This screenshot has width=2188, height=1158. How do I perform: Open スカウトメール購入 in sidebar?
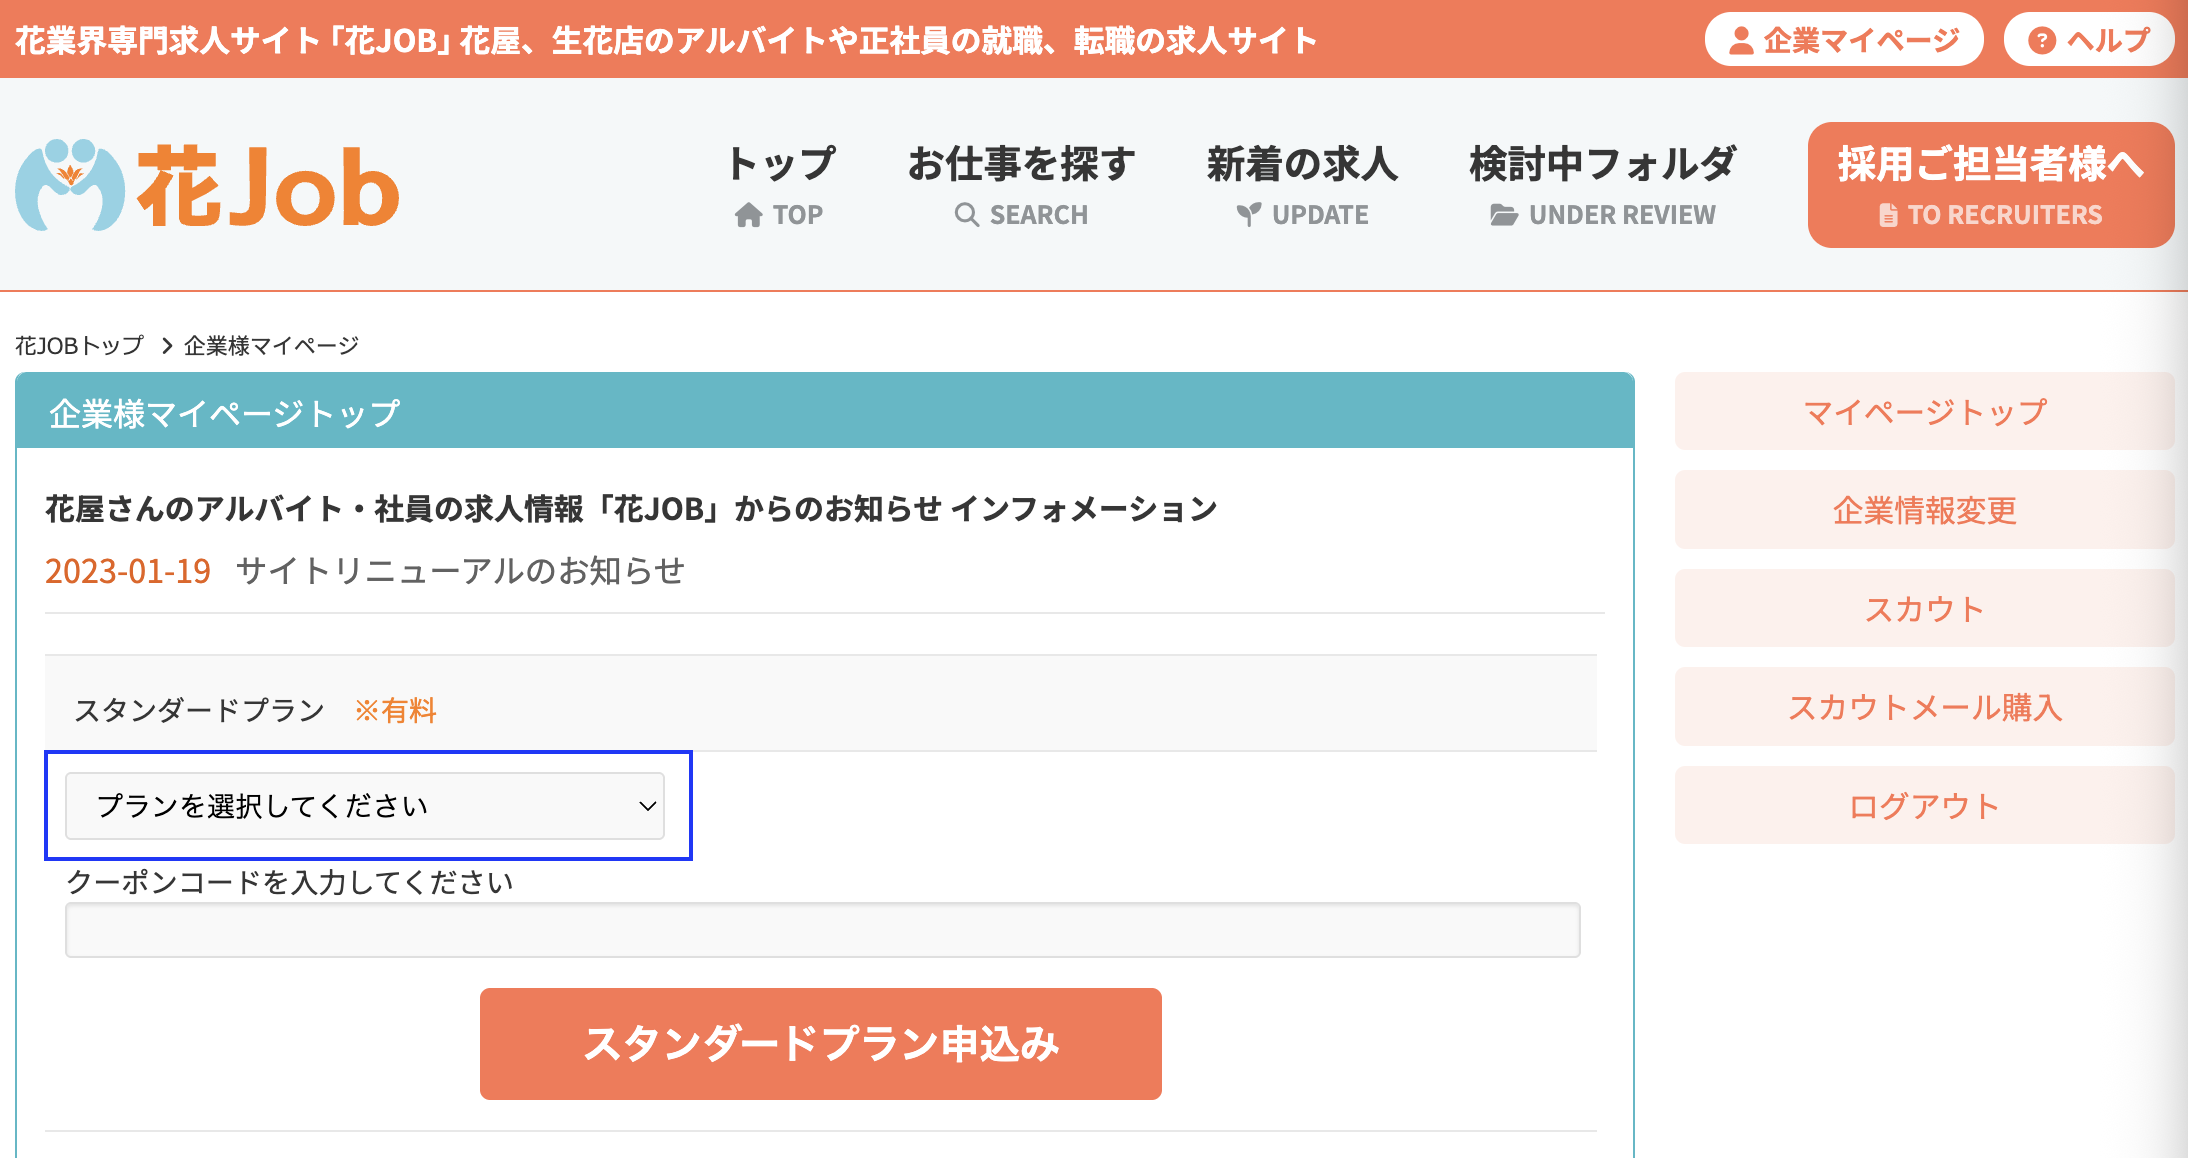1924,707
